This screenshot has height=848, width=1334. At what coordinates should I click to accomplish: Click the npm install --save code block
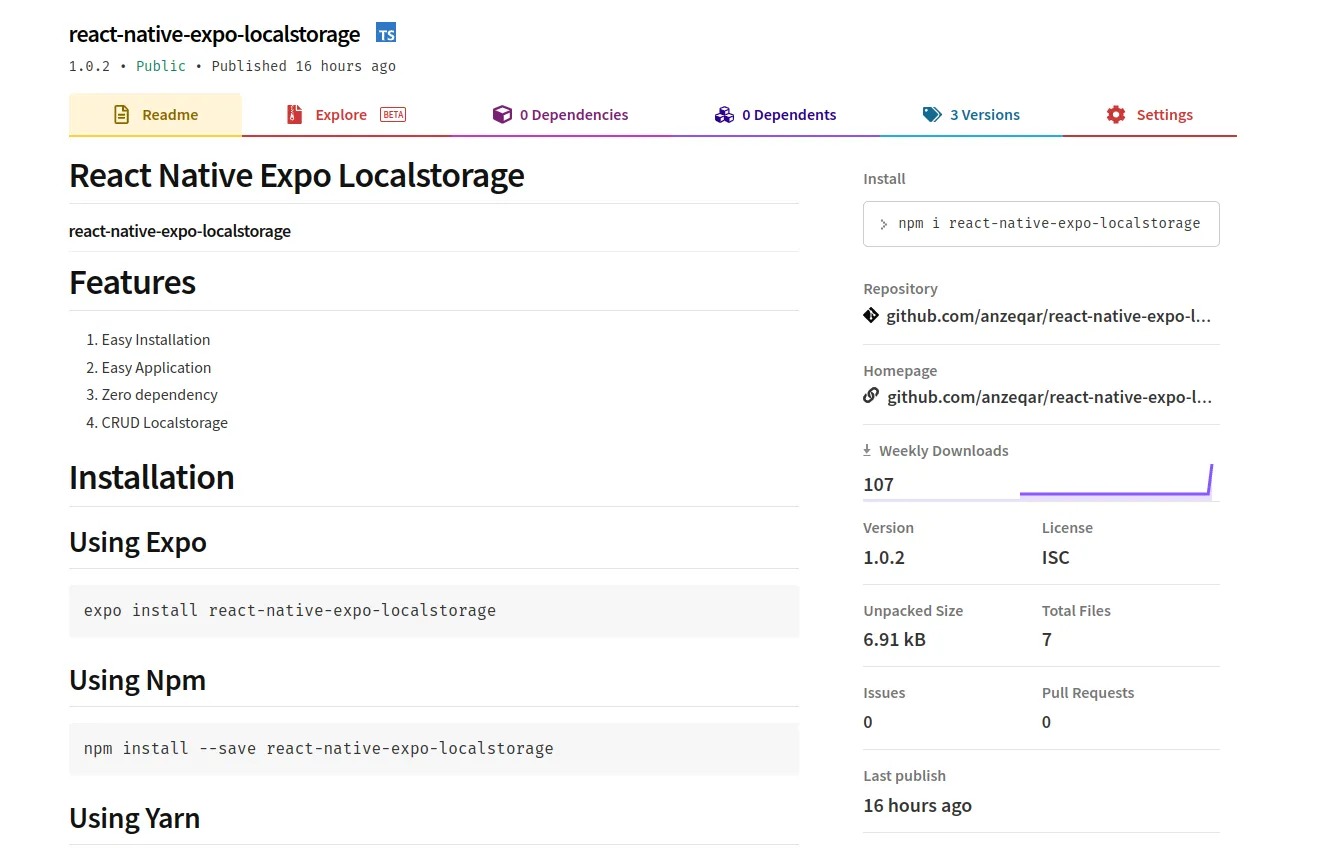pyautogui.click(x=434, y=748)
